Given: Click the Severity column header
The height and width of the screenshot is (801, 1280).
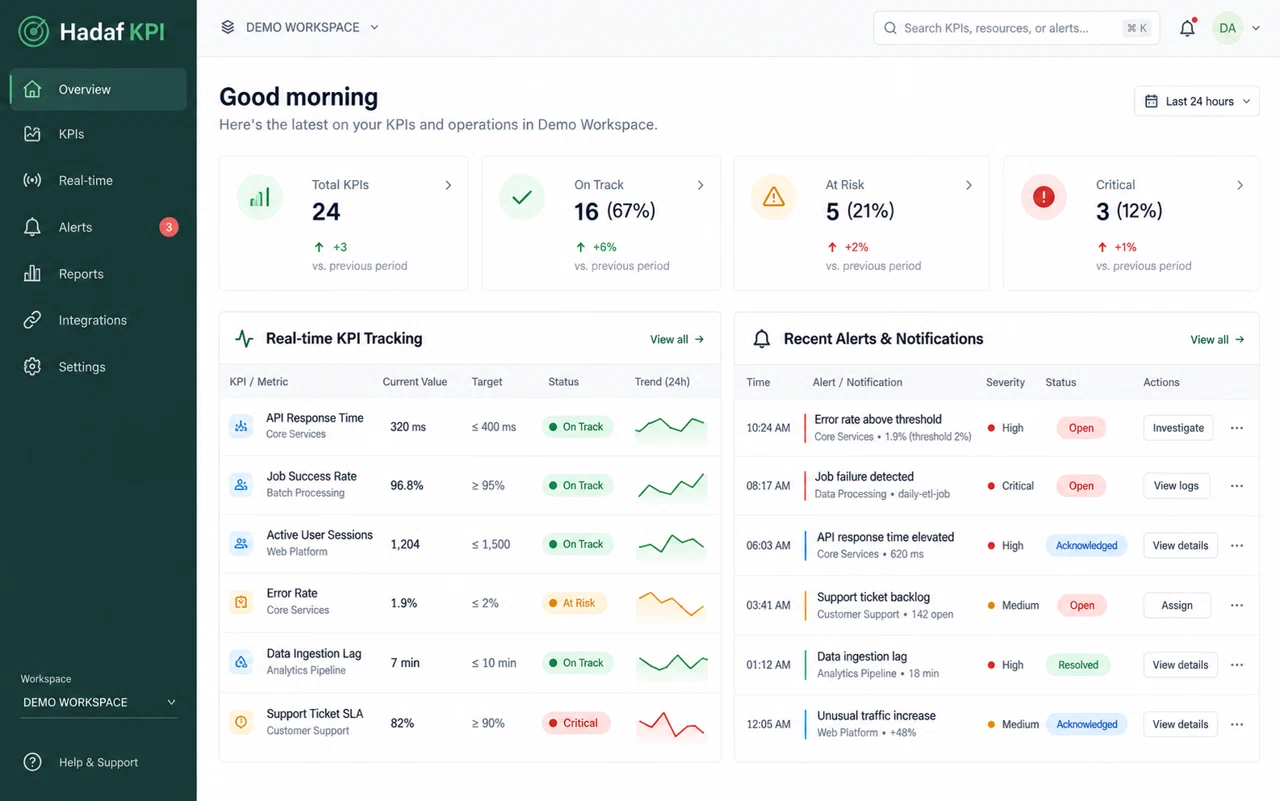Looking at the screenshot, I should point(1005,382).
